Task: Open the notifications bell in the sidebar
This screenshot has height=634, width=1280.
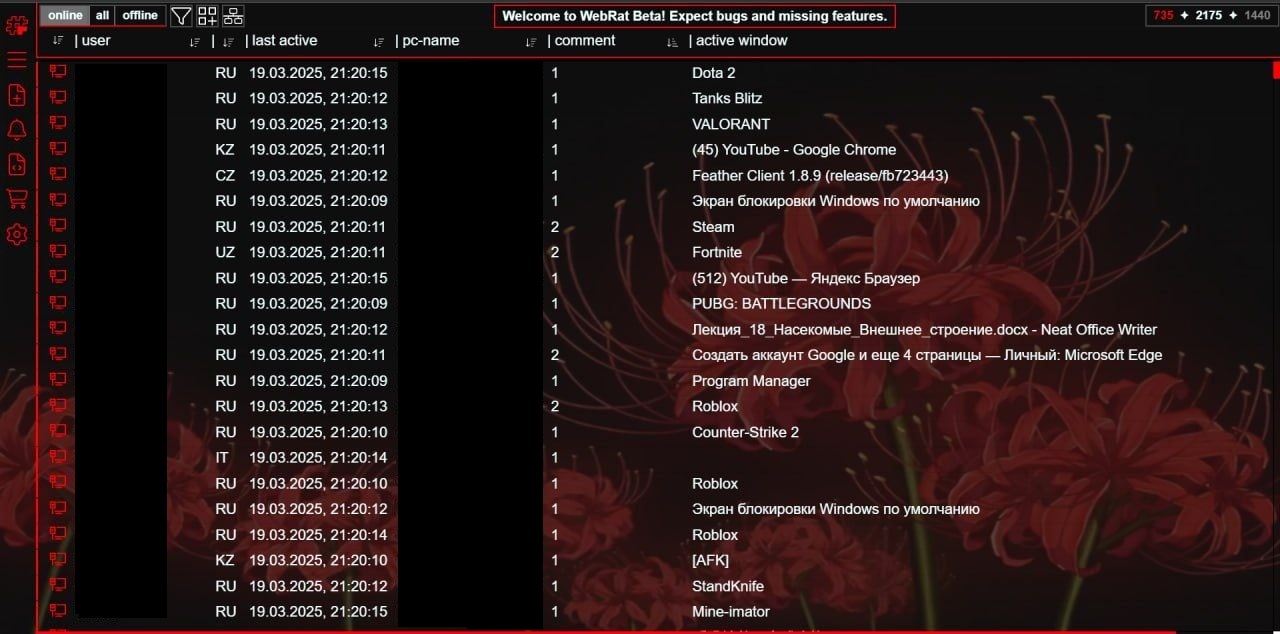Action: point(17,130)
